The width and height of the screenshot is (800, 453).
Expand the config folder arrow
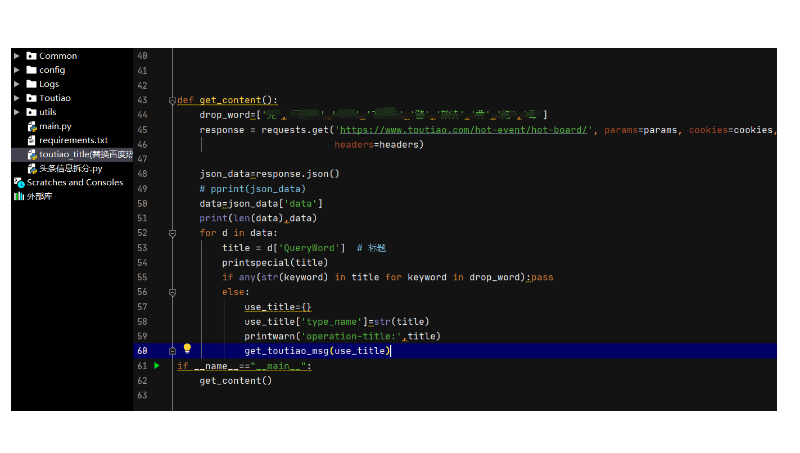click(x=17, y=70)
